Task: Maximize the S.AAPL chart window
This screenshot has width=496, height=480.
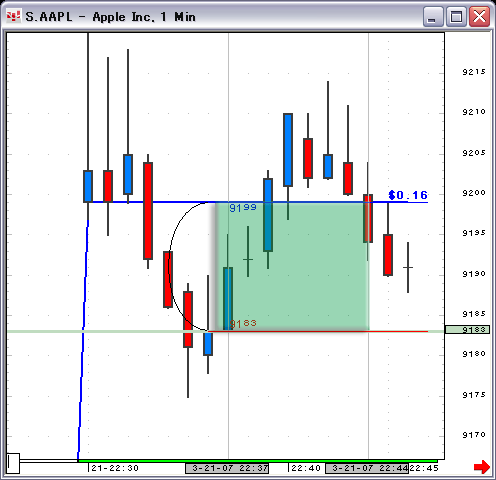Action: point(456,17)
